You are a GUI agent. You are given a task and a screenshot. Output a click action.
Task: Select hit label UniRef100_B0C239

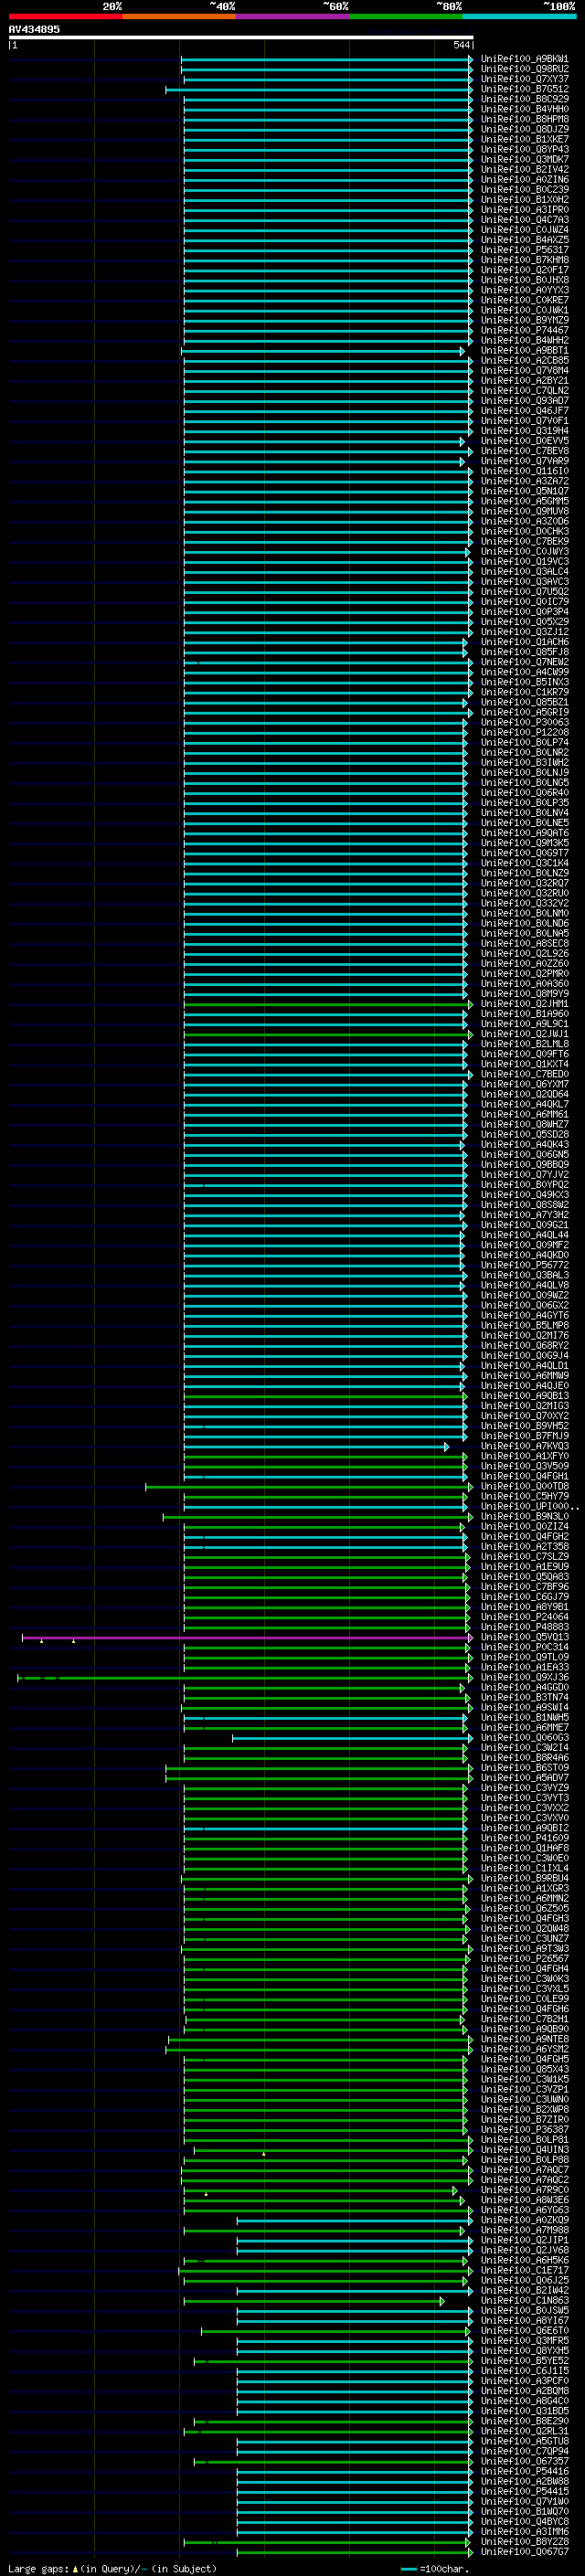[x=525, y=189]
